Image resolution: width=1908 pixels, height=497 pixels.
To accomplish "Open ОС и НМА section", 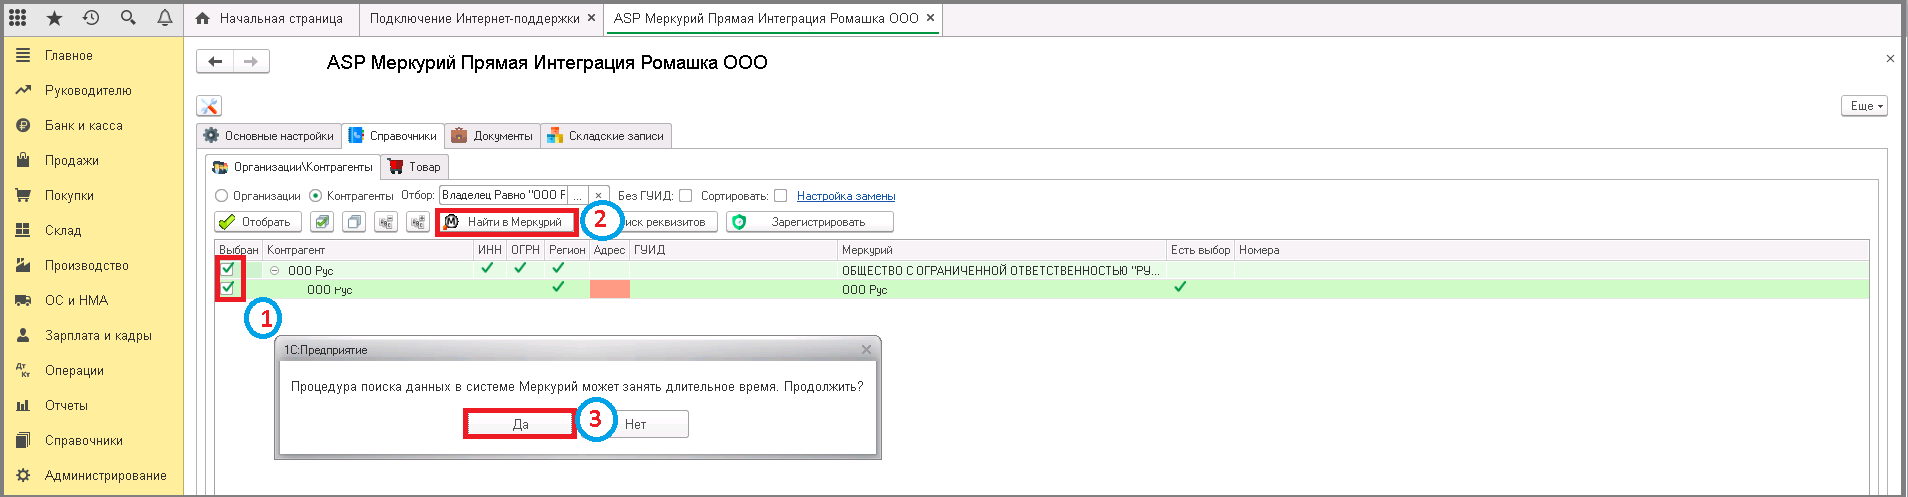I will click(93, 301).
